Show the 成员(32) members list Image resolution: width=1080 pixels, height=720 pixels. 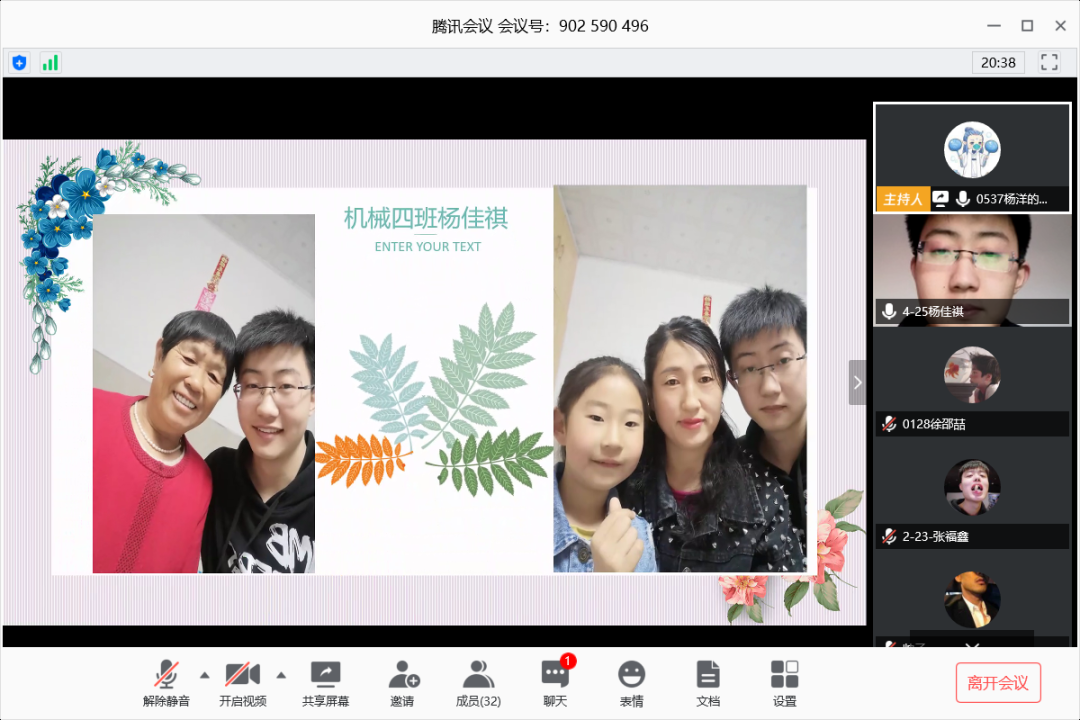478,682
